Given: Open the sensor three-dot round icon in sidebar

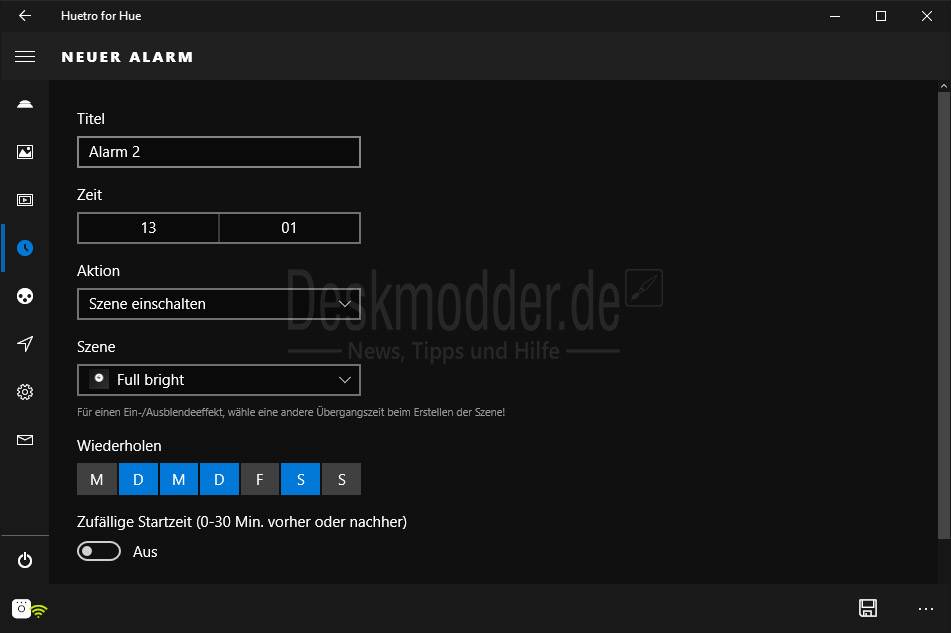Looking at the screenshot, I should coord(25,296).
